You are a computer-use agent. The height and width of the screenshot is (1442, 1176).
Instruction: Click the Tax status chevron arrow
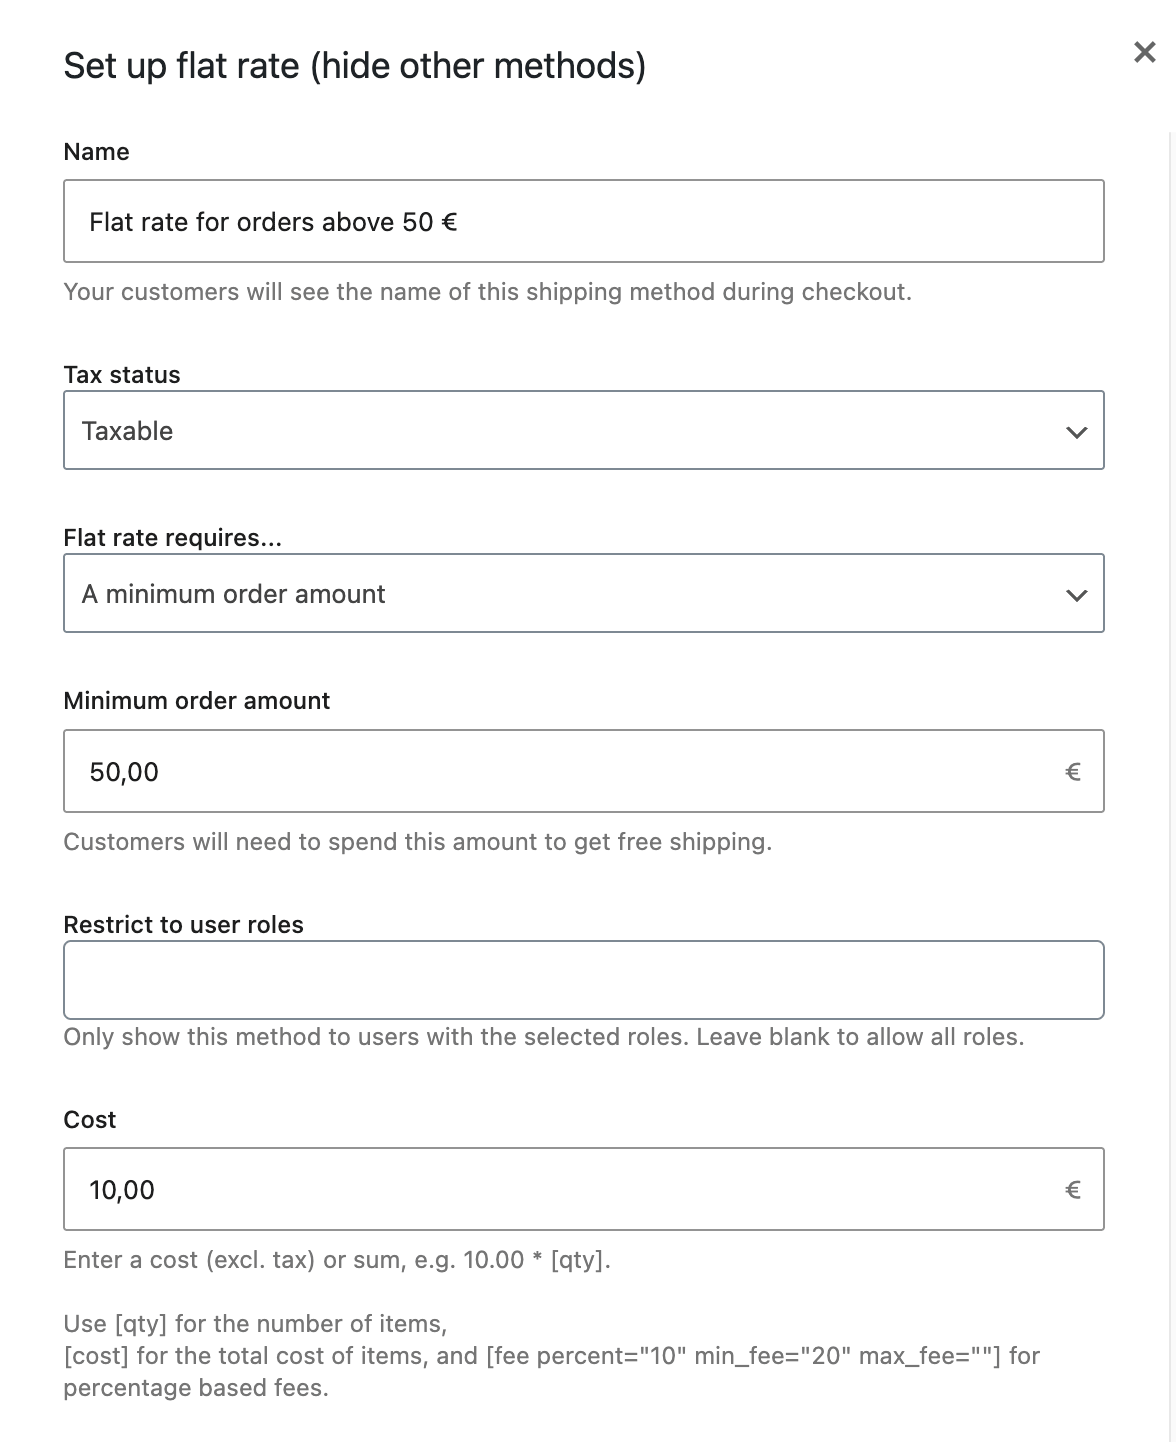(1076, 430)
